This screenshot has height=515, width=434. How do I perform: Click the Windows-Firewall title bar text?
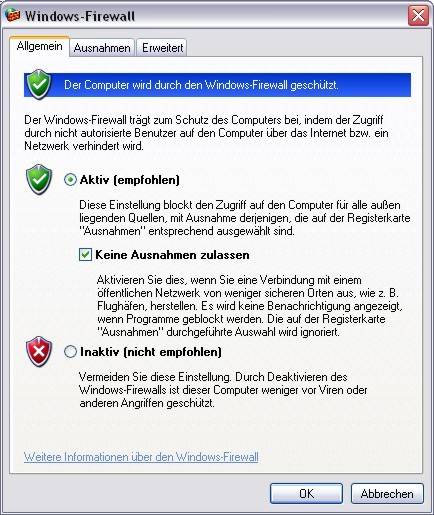tap(80, 16)
